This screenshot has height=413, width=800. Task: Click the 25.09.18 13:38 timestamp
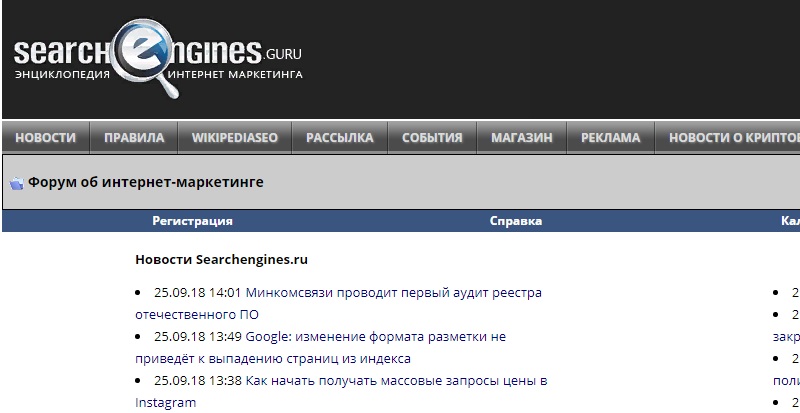(198, 381)
